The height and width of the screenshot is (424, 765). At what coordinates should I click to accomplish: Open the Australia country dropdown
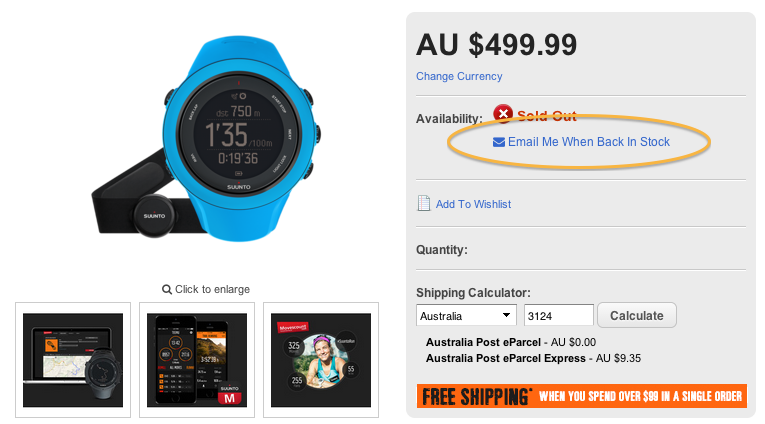pyautogui.click(x=466, y=316)
